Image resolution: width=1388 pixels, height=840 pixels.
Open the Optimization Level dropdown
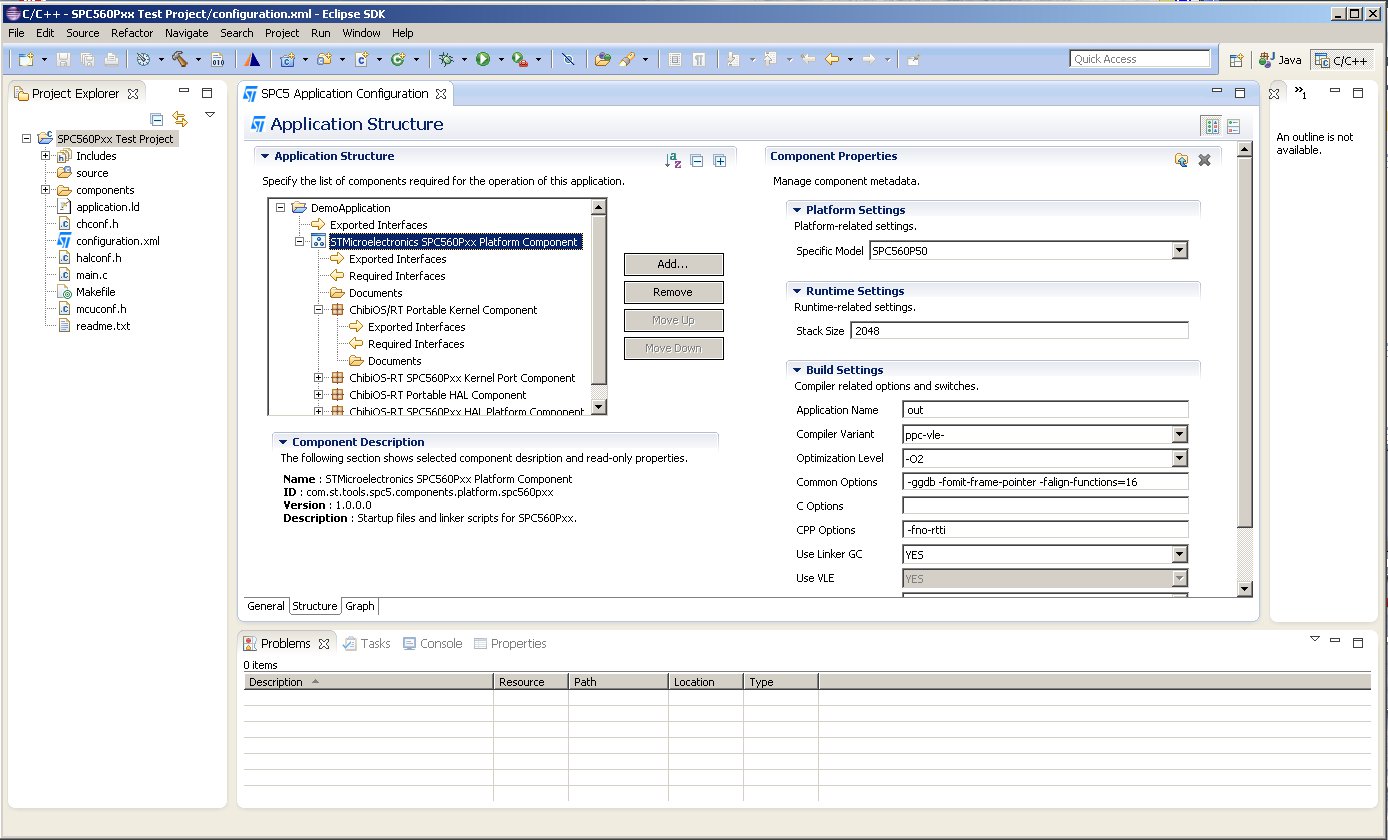click(1180, 458)
